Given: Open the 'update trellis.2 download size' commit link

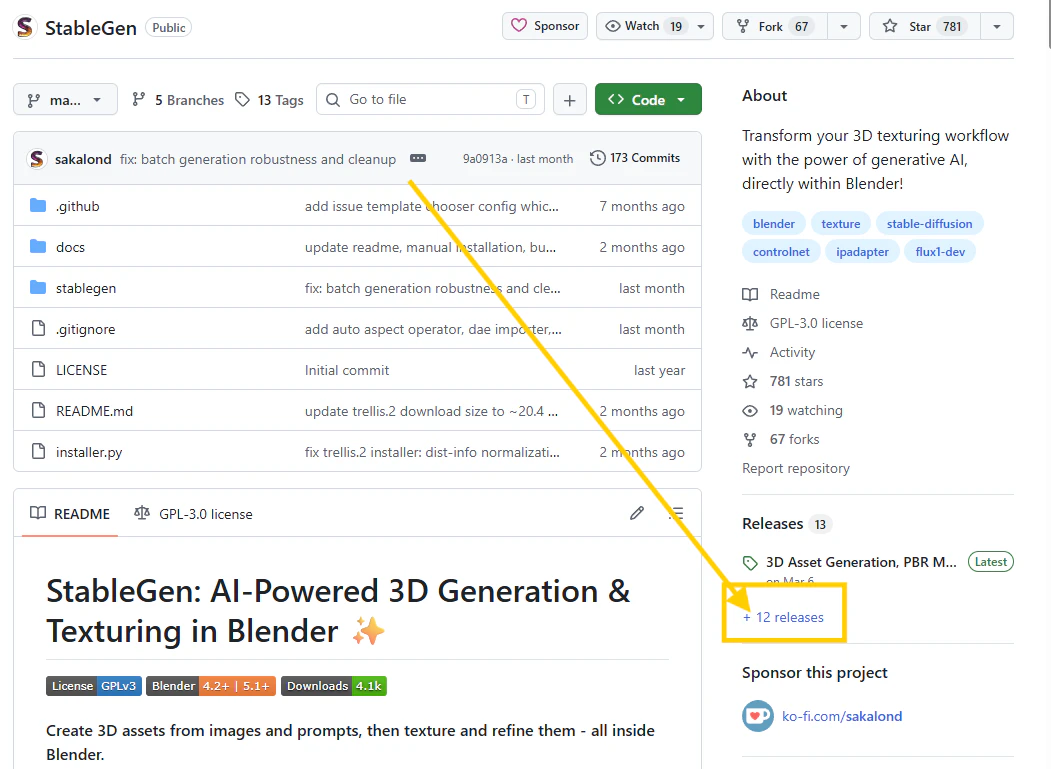Looking at the screenshot, I should 431,411.
